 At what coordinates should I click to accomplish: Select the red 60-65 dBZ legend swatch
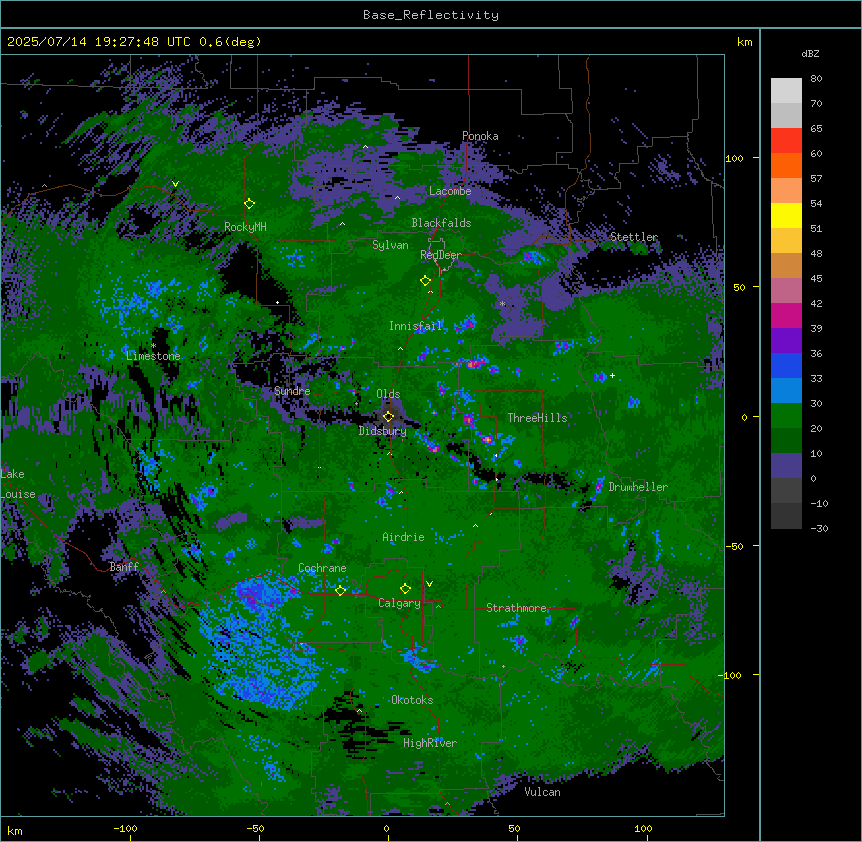click(x=786, y=141)
